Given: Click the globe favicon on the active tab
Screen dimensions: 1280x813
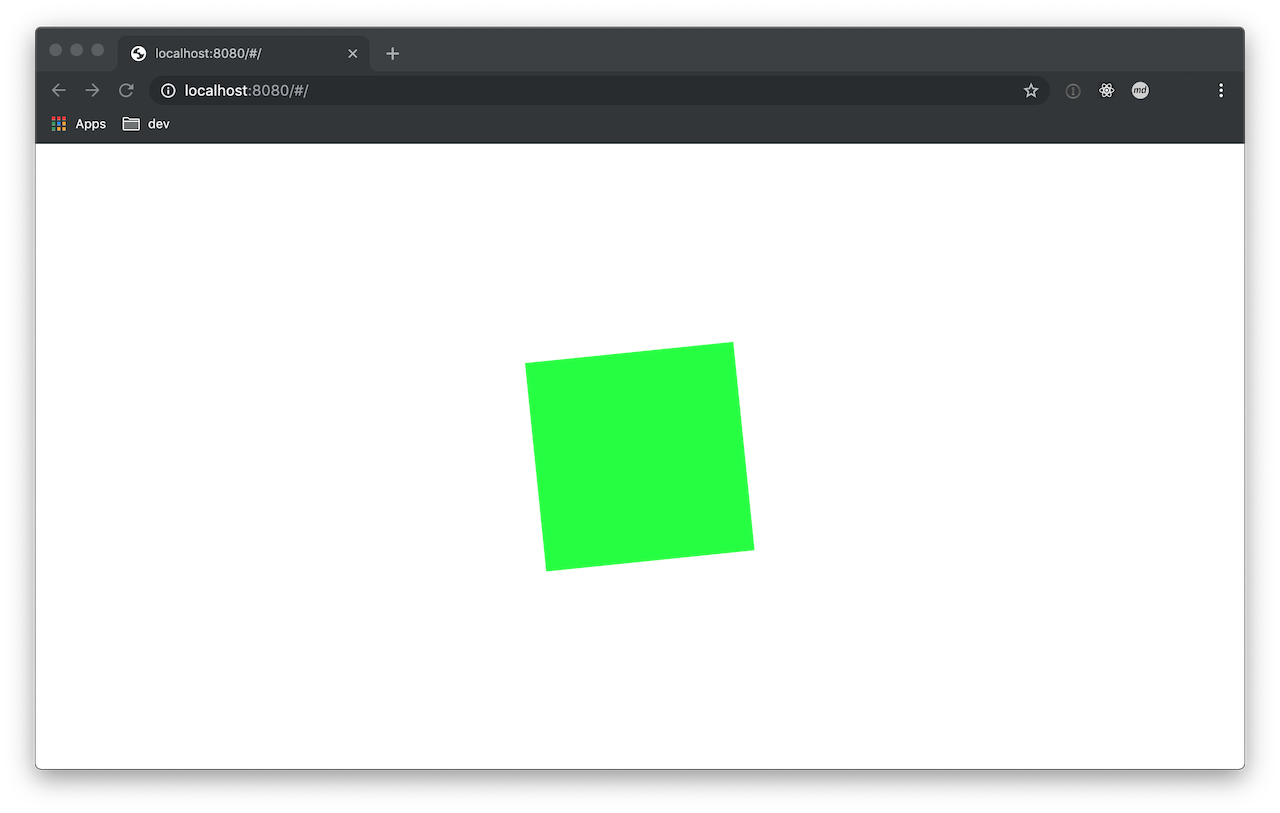Looking at the screenshot, I should click(137, 53).
